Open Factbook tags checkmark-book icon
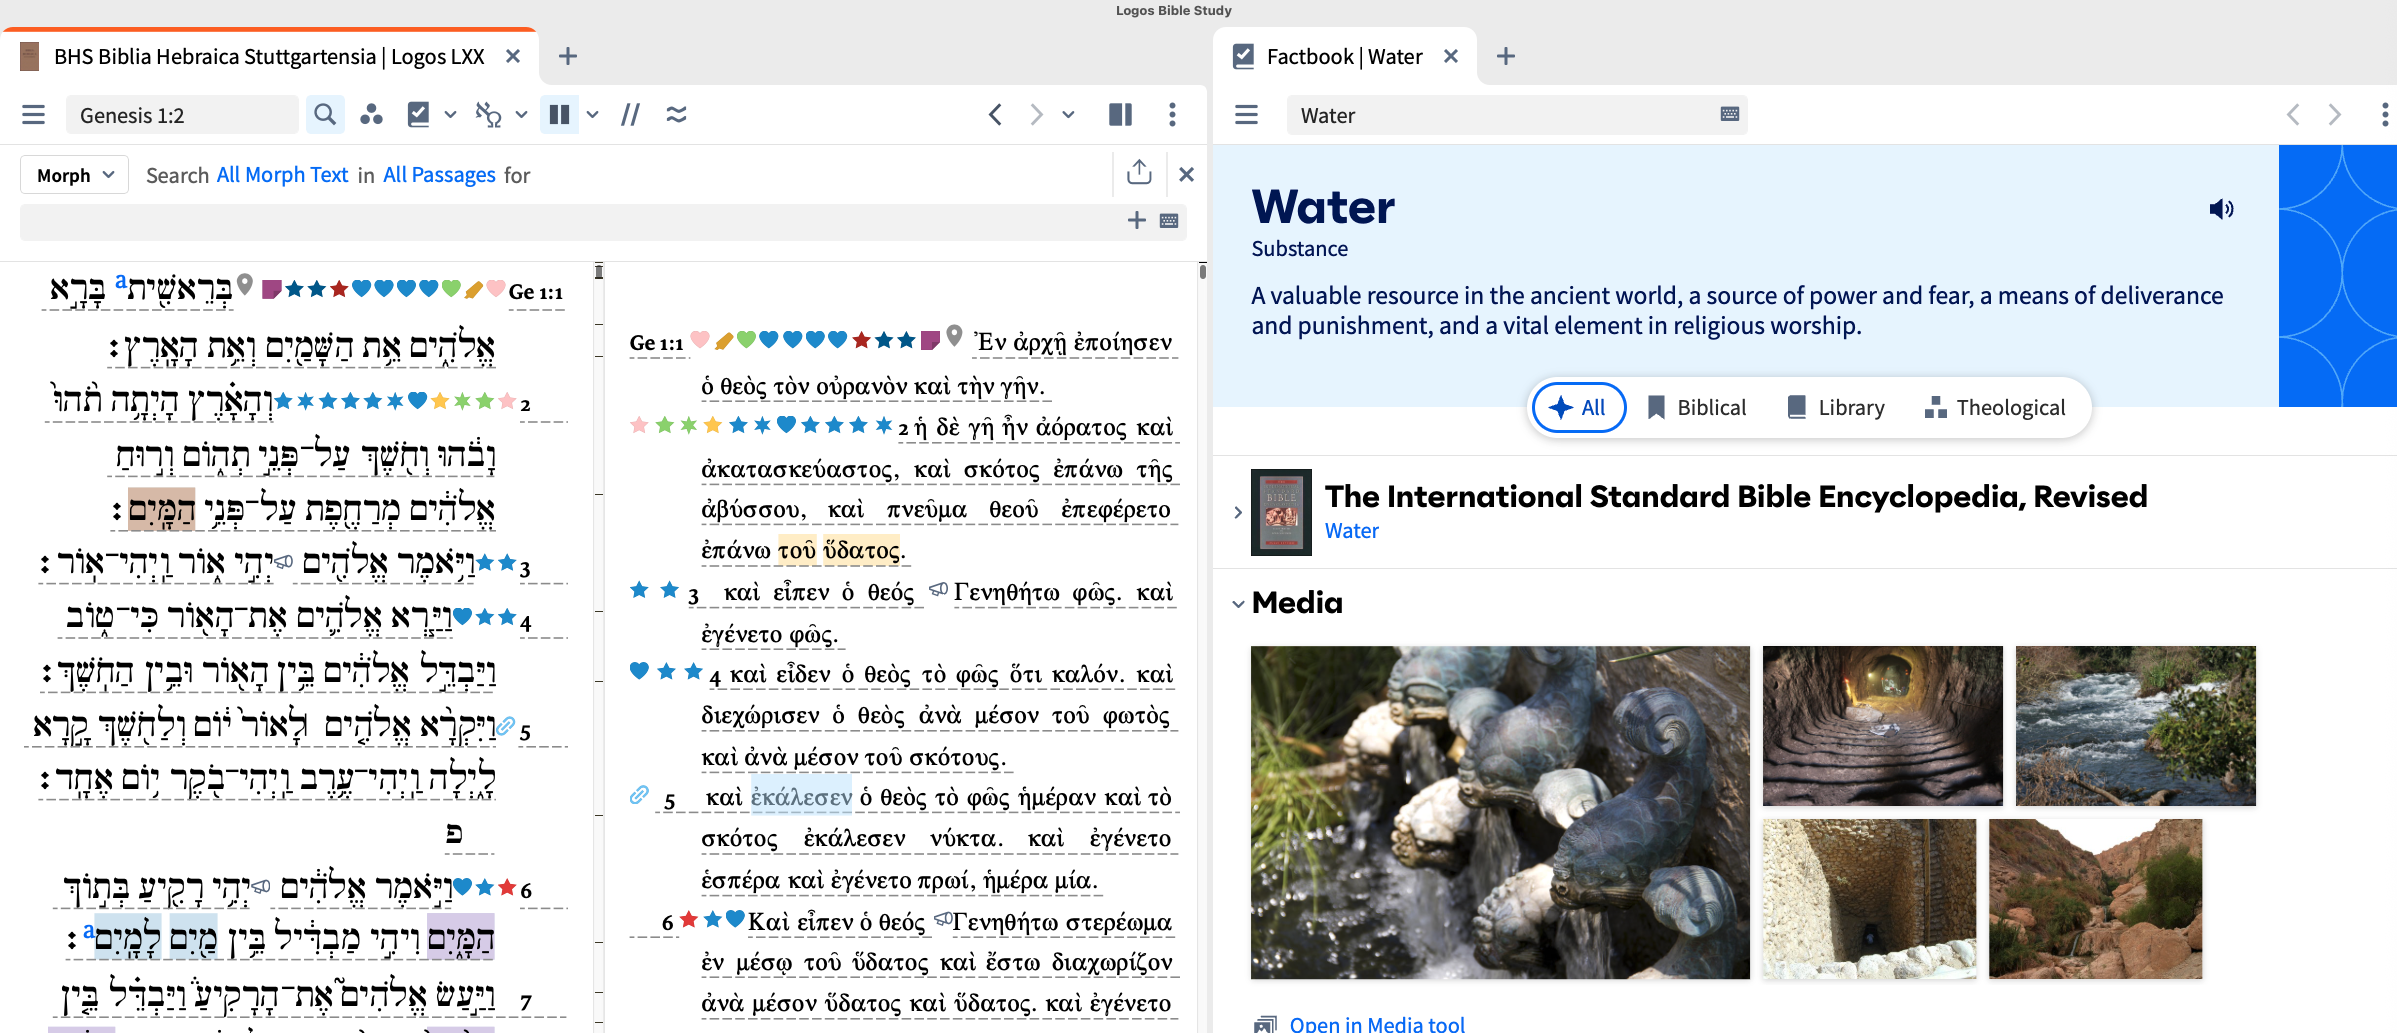Image resolution: width=2397 pixels, height=1033 pixels. point(419,115)
